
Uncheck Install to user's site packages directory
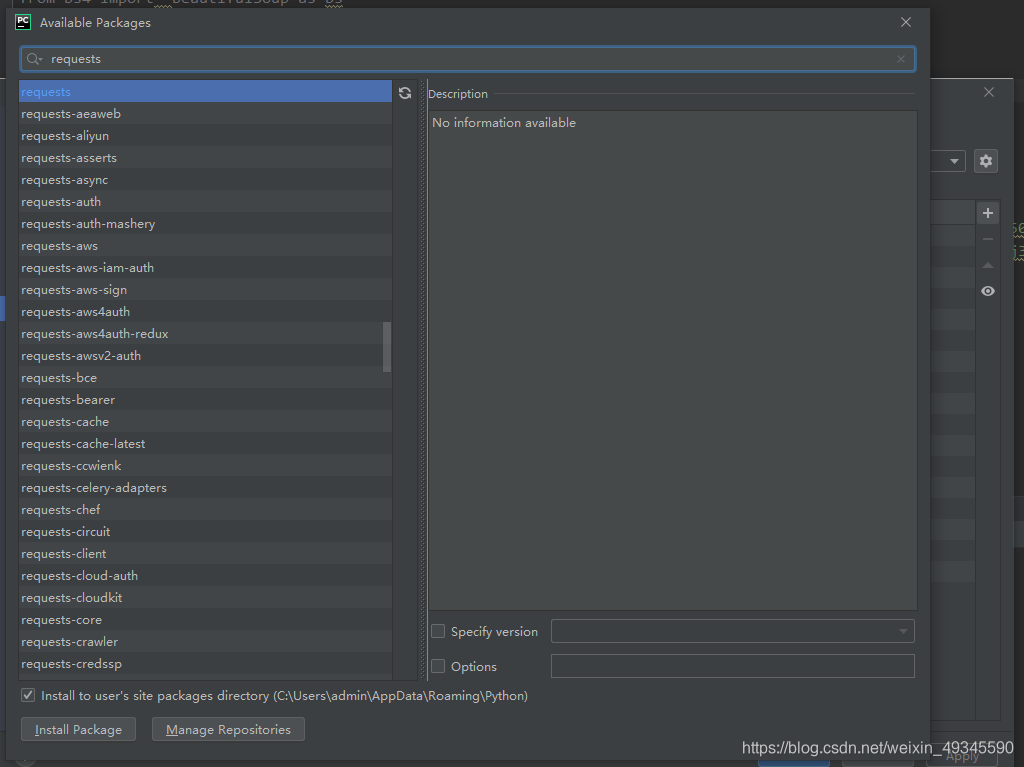coord(28,695)
